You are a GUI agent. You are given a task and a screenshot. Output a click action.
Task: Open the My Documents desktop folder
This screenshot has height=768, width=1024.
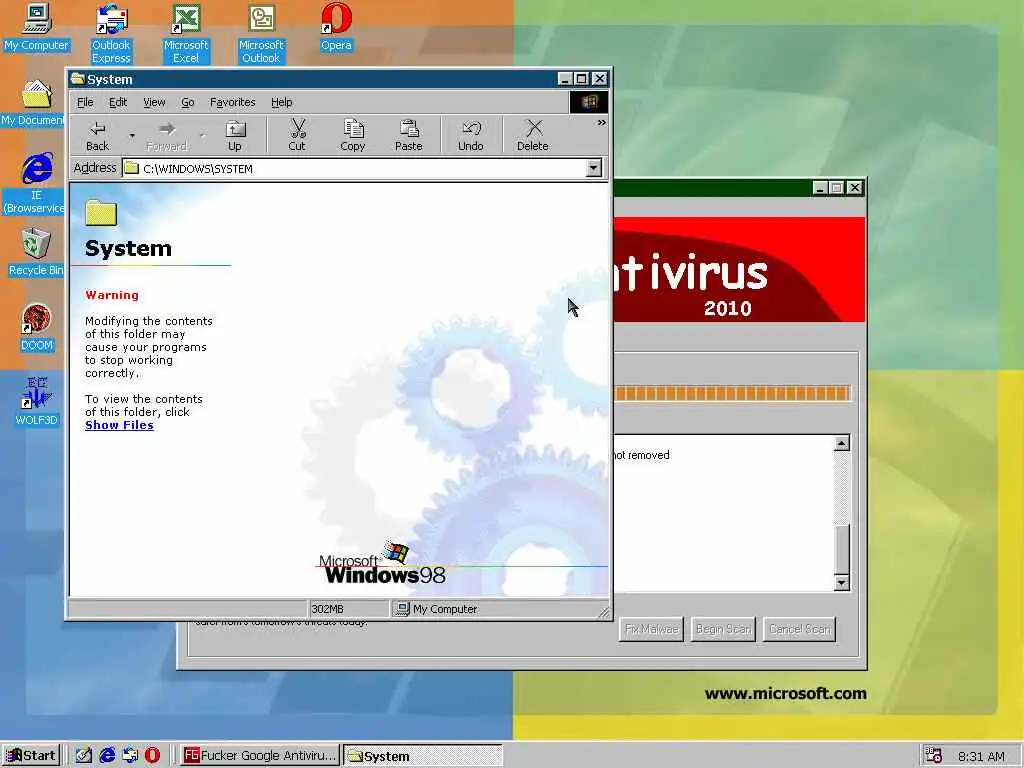(33, 103)
